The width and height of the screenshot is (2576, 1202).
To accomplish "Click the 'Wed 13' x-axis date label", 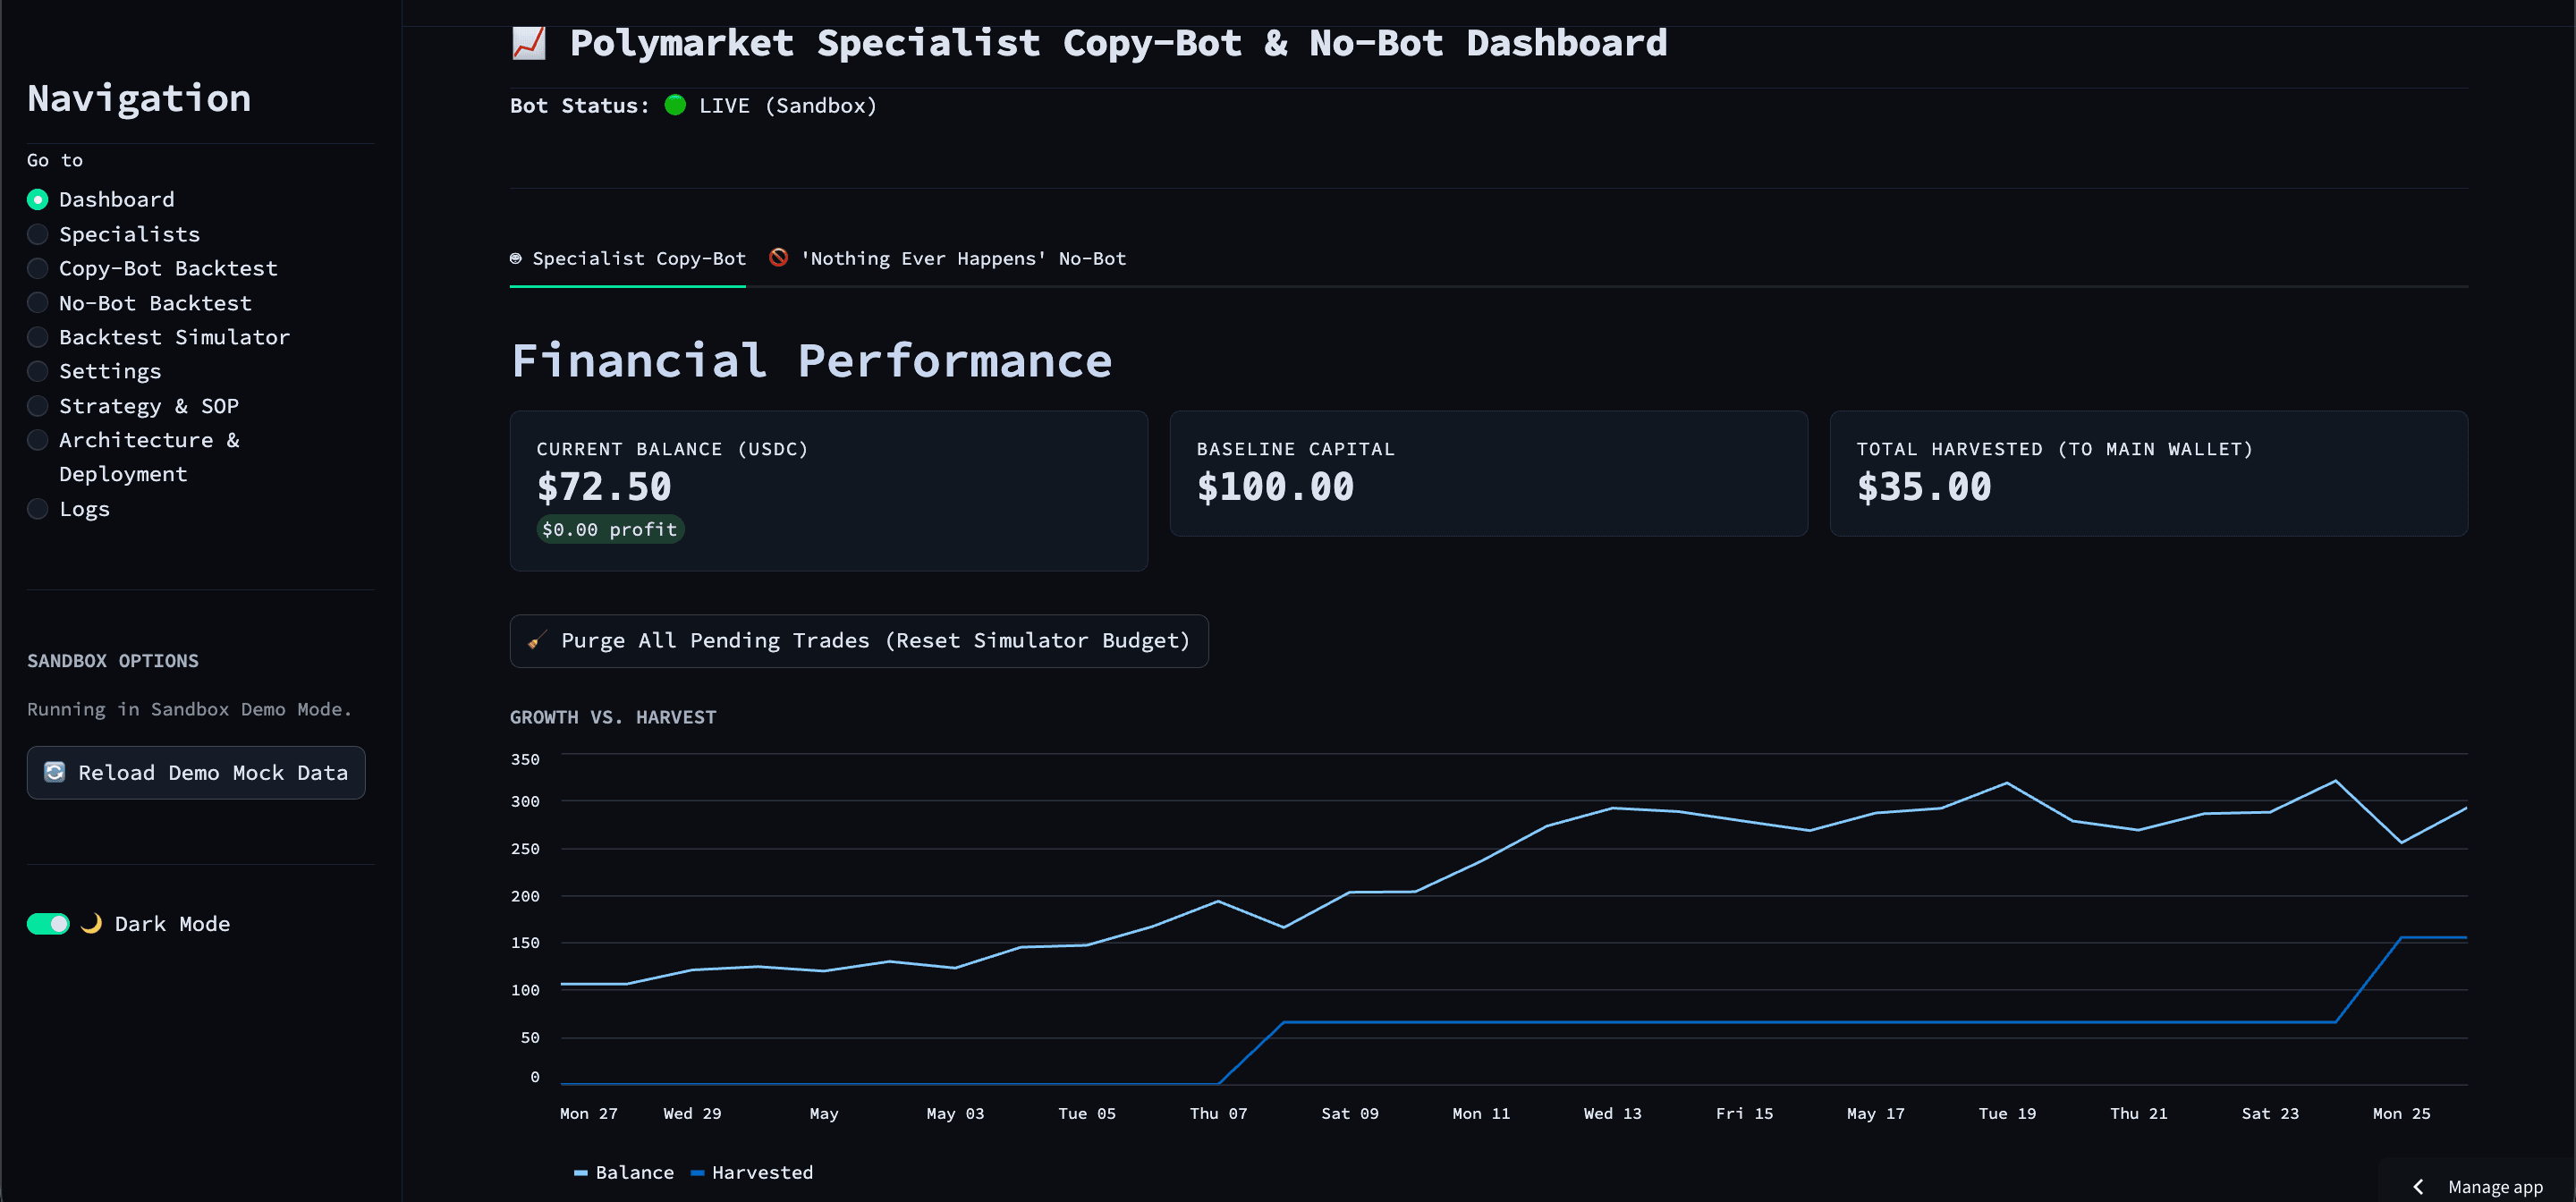I will tap(1612, 1113).
